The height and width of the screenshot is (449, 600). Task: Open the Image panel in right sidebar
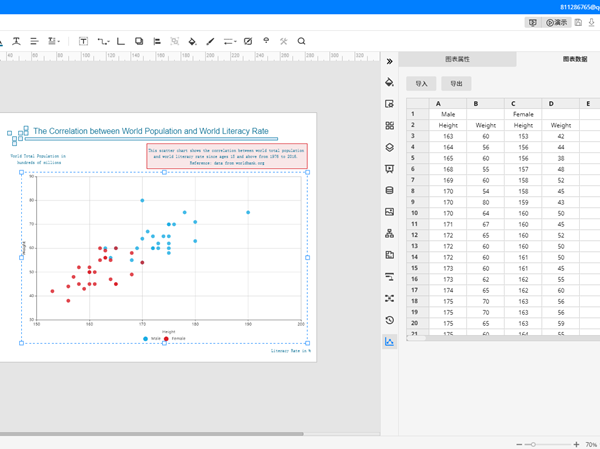tap(389, 212)
